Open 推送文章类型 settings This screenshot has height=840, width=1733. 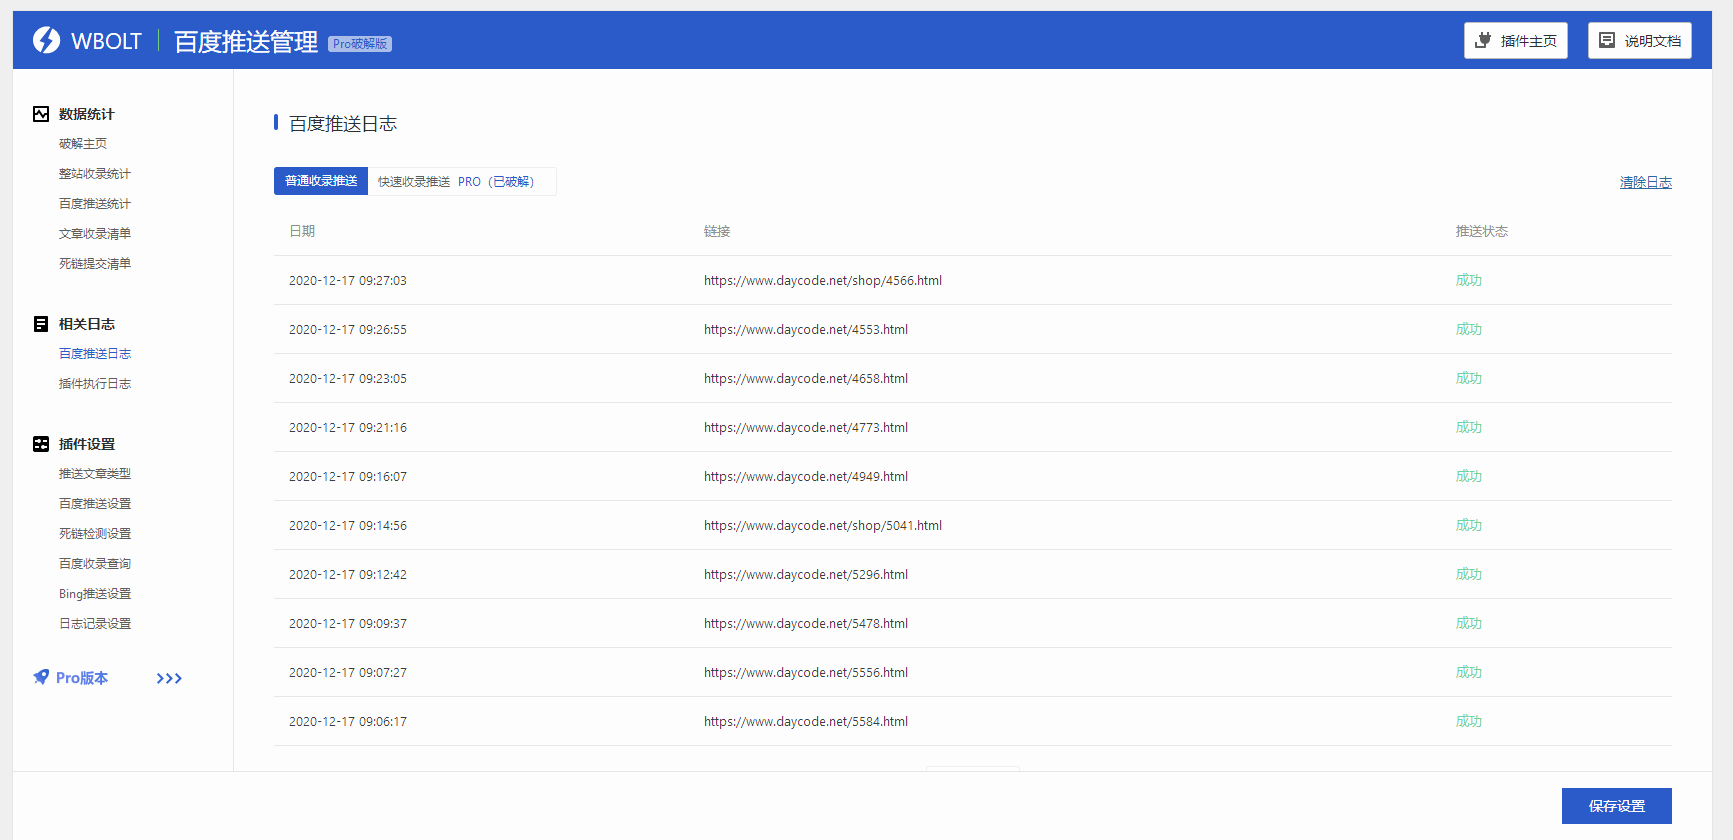(95, 474)
